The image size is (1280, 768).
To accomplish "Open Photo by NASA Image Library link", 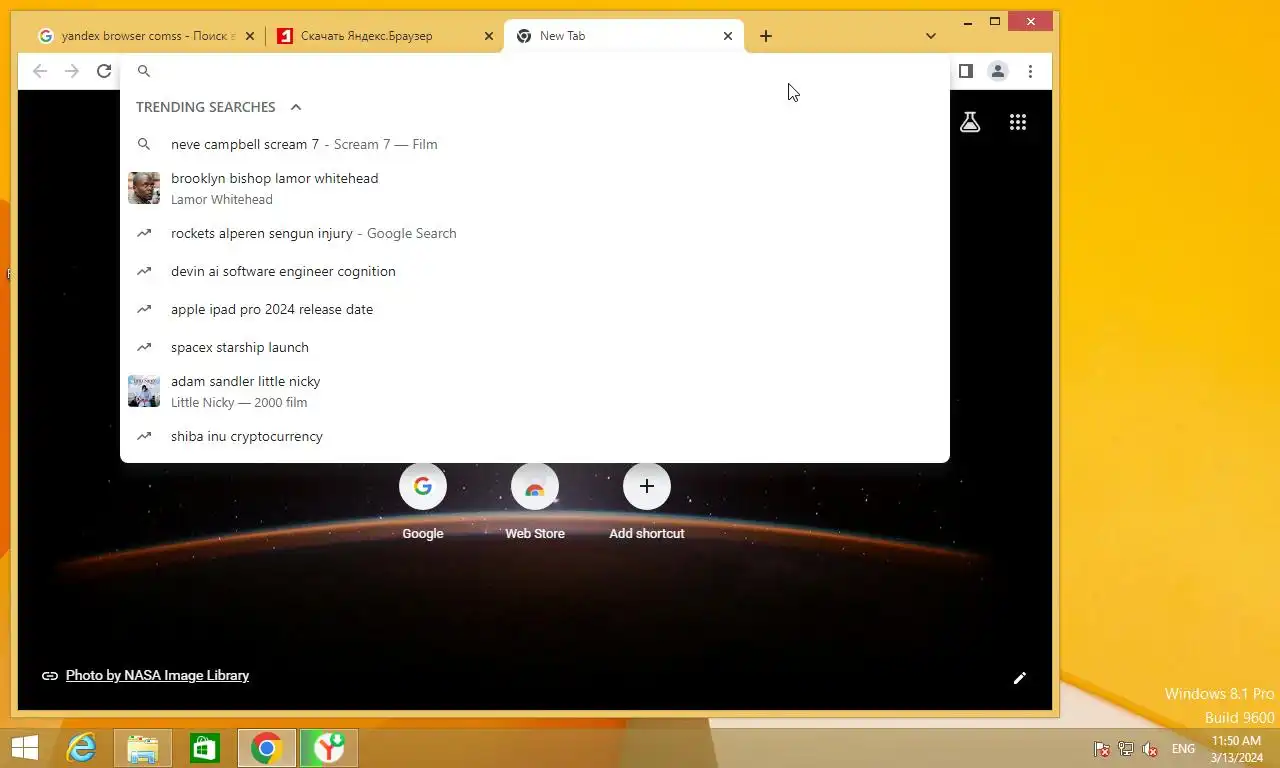I will 157,676.
